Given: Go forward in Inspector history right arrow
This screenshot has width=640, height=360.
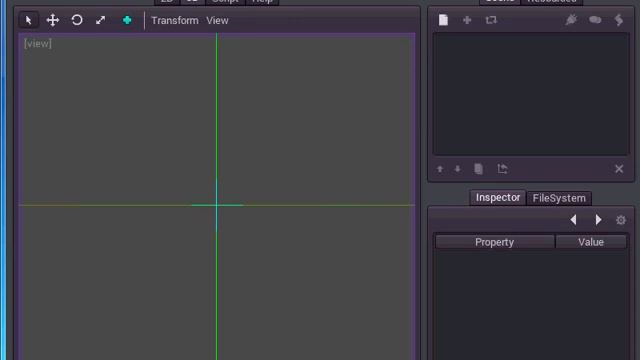Looking at the screenshot, I should click(598, 220).
